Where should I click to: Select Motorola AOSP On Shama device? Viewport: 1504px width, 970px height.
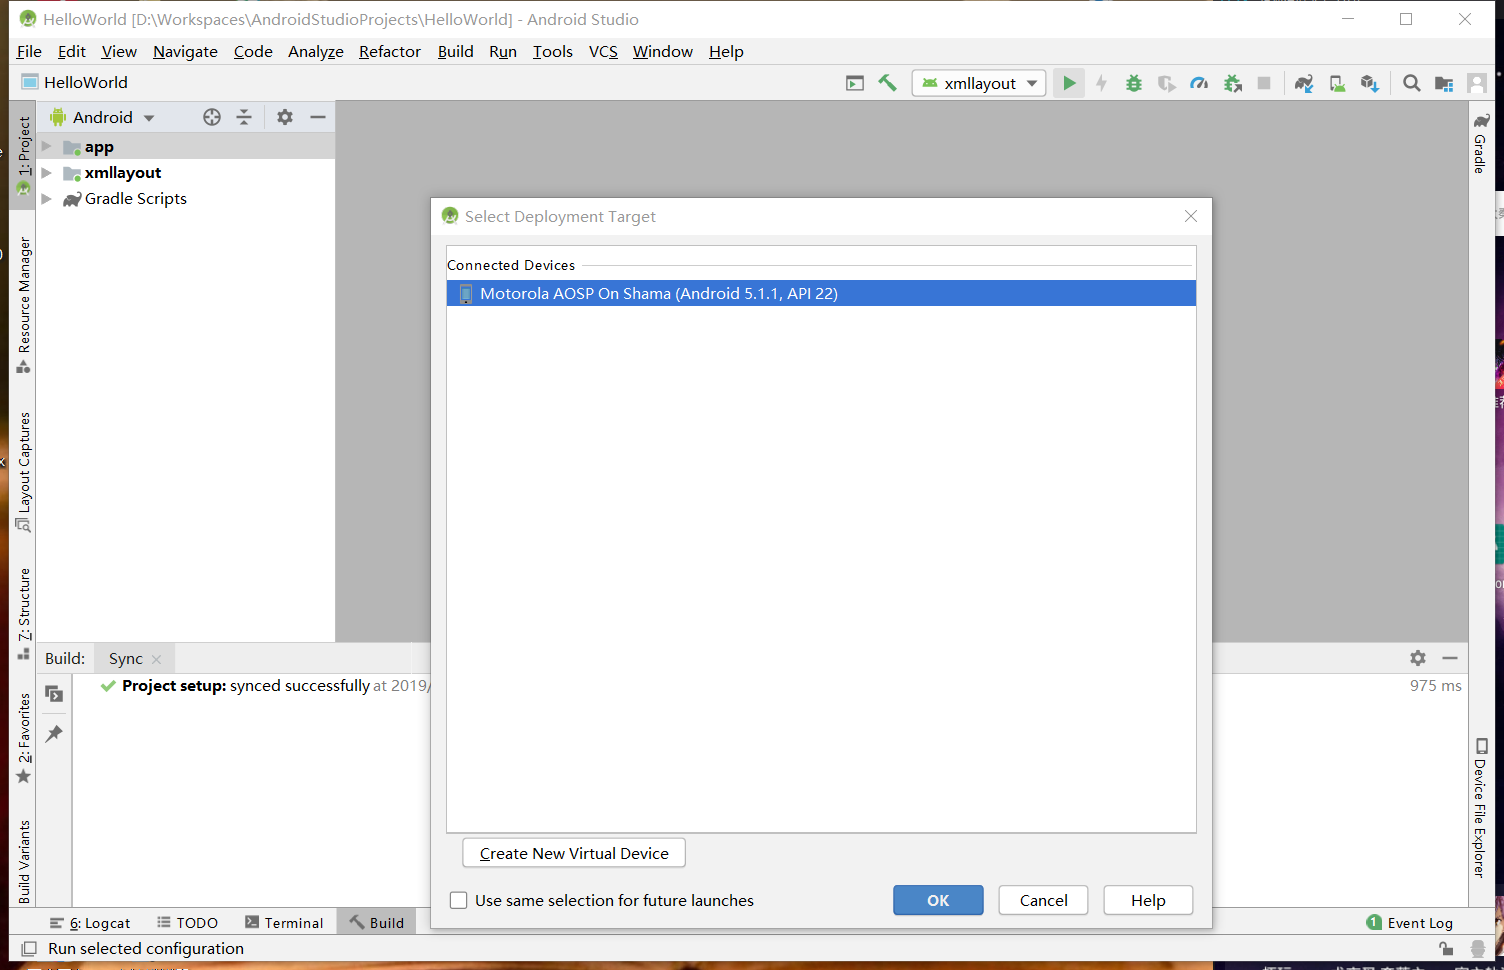click(821, 293)
